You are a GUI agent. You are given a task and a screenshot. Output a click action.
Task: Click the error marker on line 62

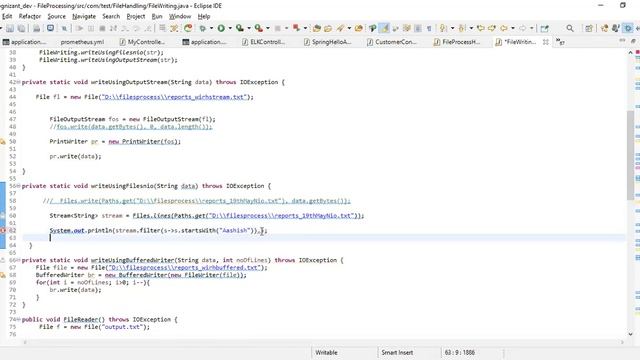[x=2, y=230]
